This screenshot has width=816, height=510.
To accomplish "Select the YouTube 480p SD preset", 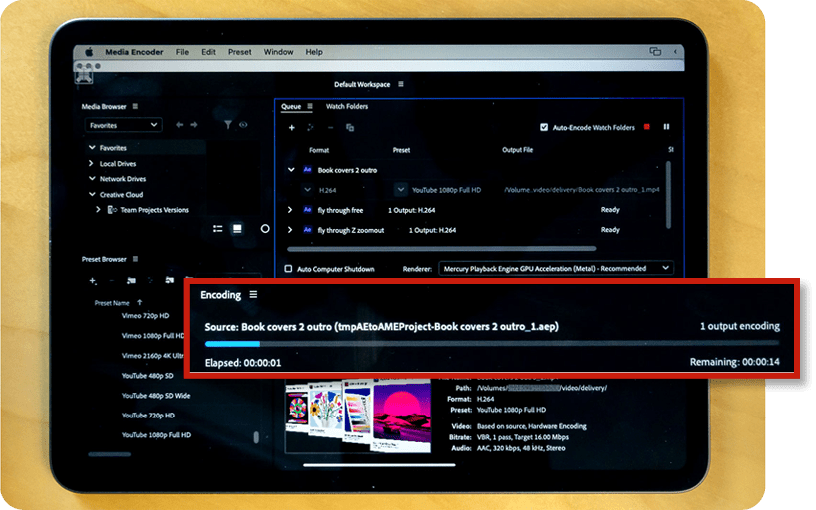I will click(x=147, y=376).
